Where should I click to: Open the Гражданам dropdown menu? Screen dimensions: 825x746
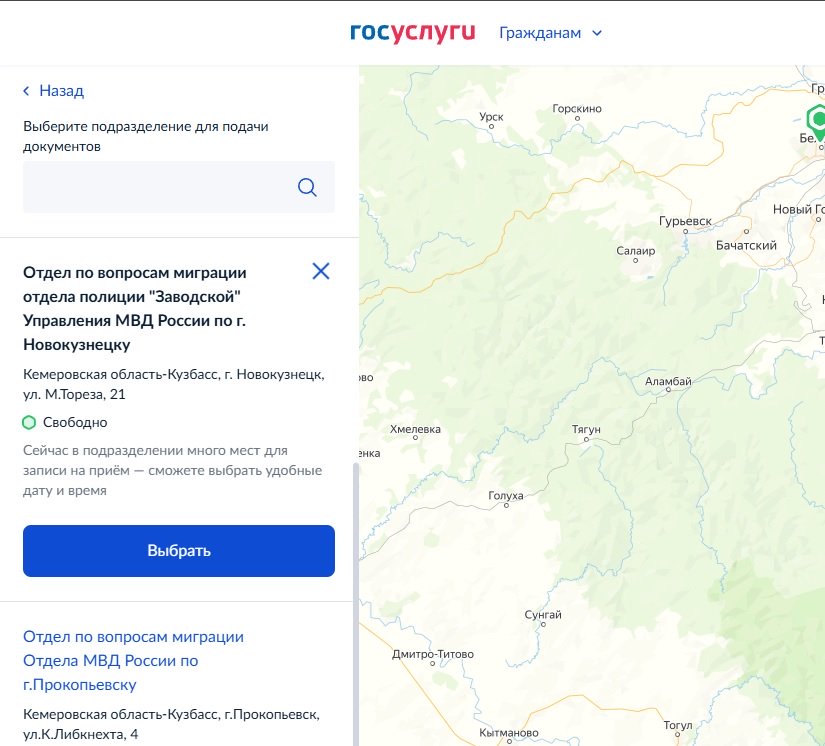coord(550,33)
